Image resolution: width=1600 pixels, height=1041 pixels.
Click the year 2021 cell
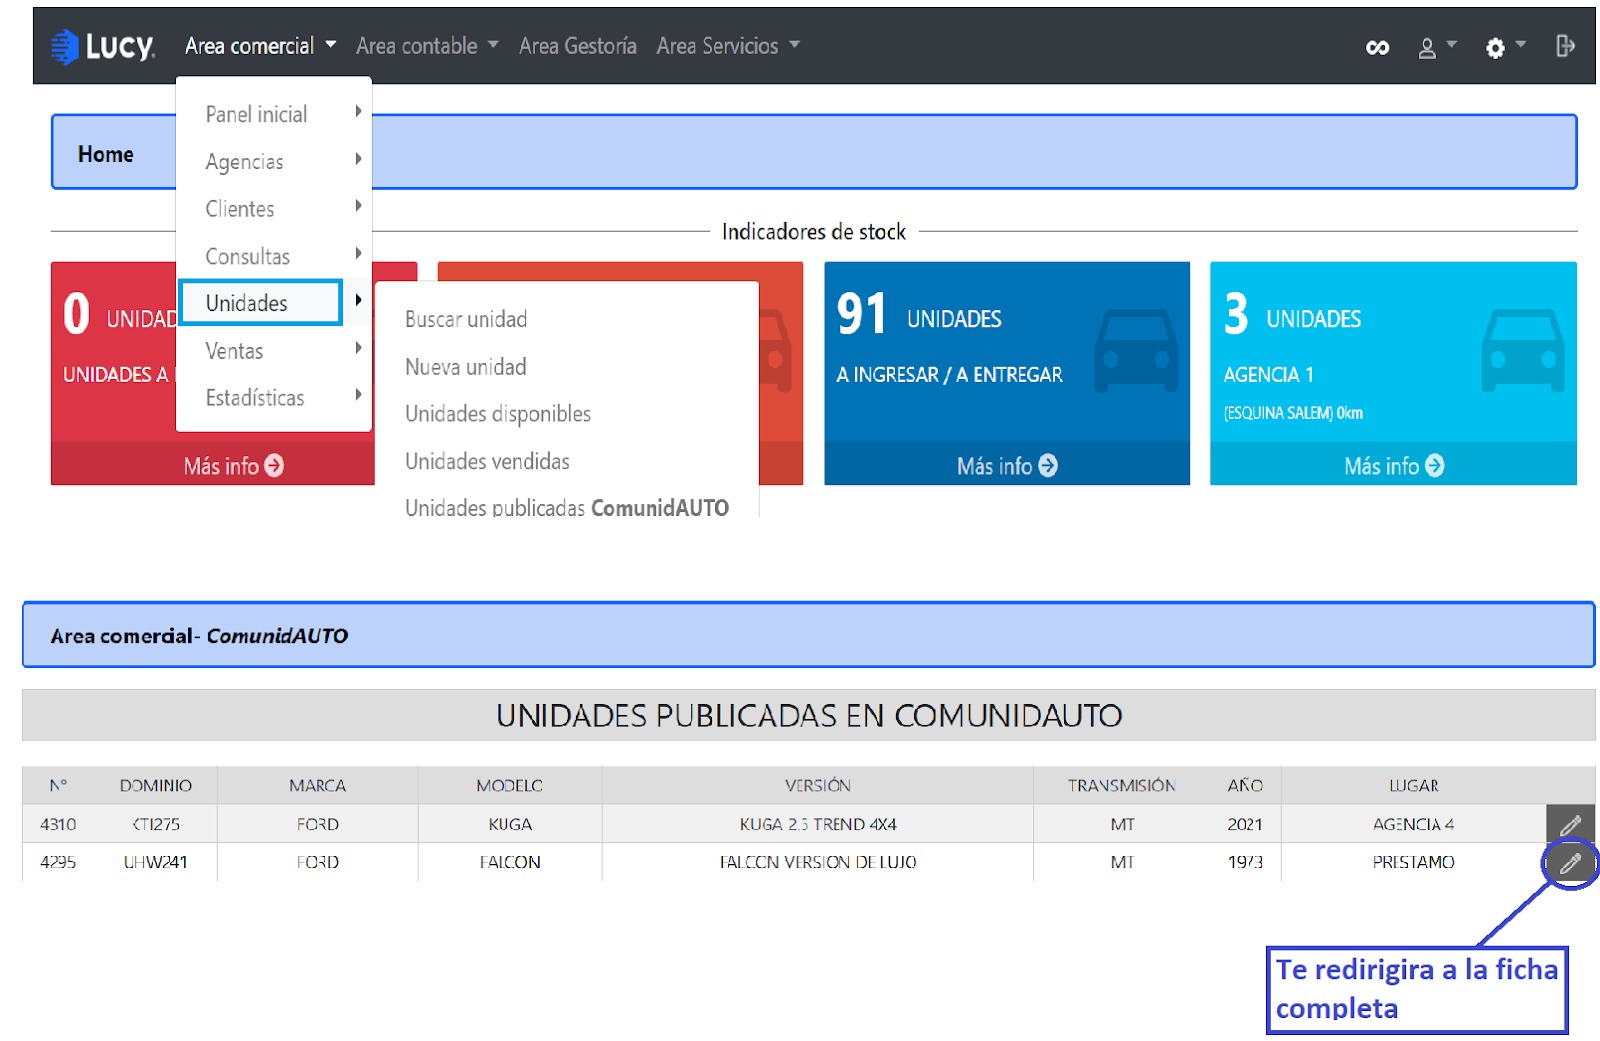click(1246, 825)
